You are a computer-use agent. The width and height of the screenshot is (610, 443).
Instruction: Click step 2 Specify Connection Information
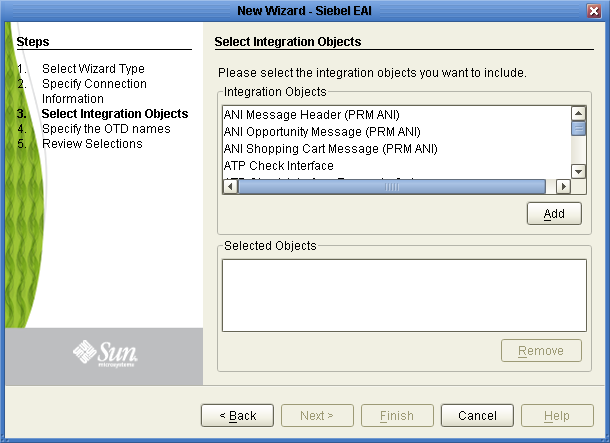(x=94, y=91)
